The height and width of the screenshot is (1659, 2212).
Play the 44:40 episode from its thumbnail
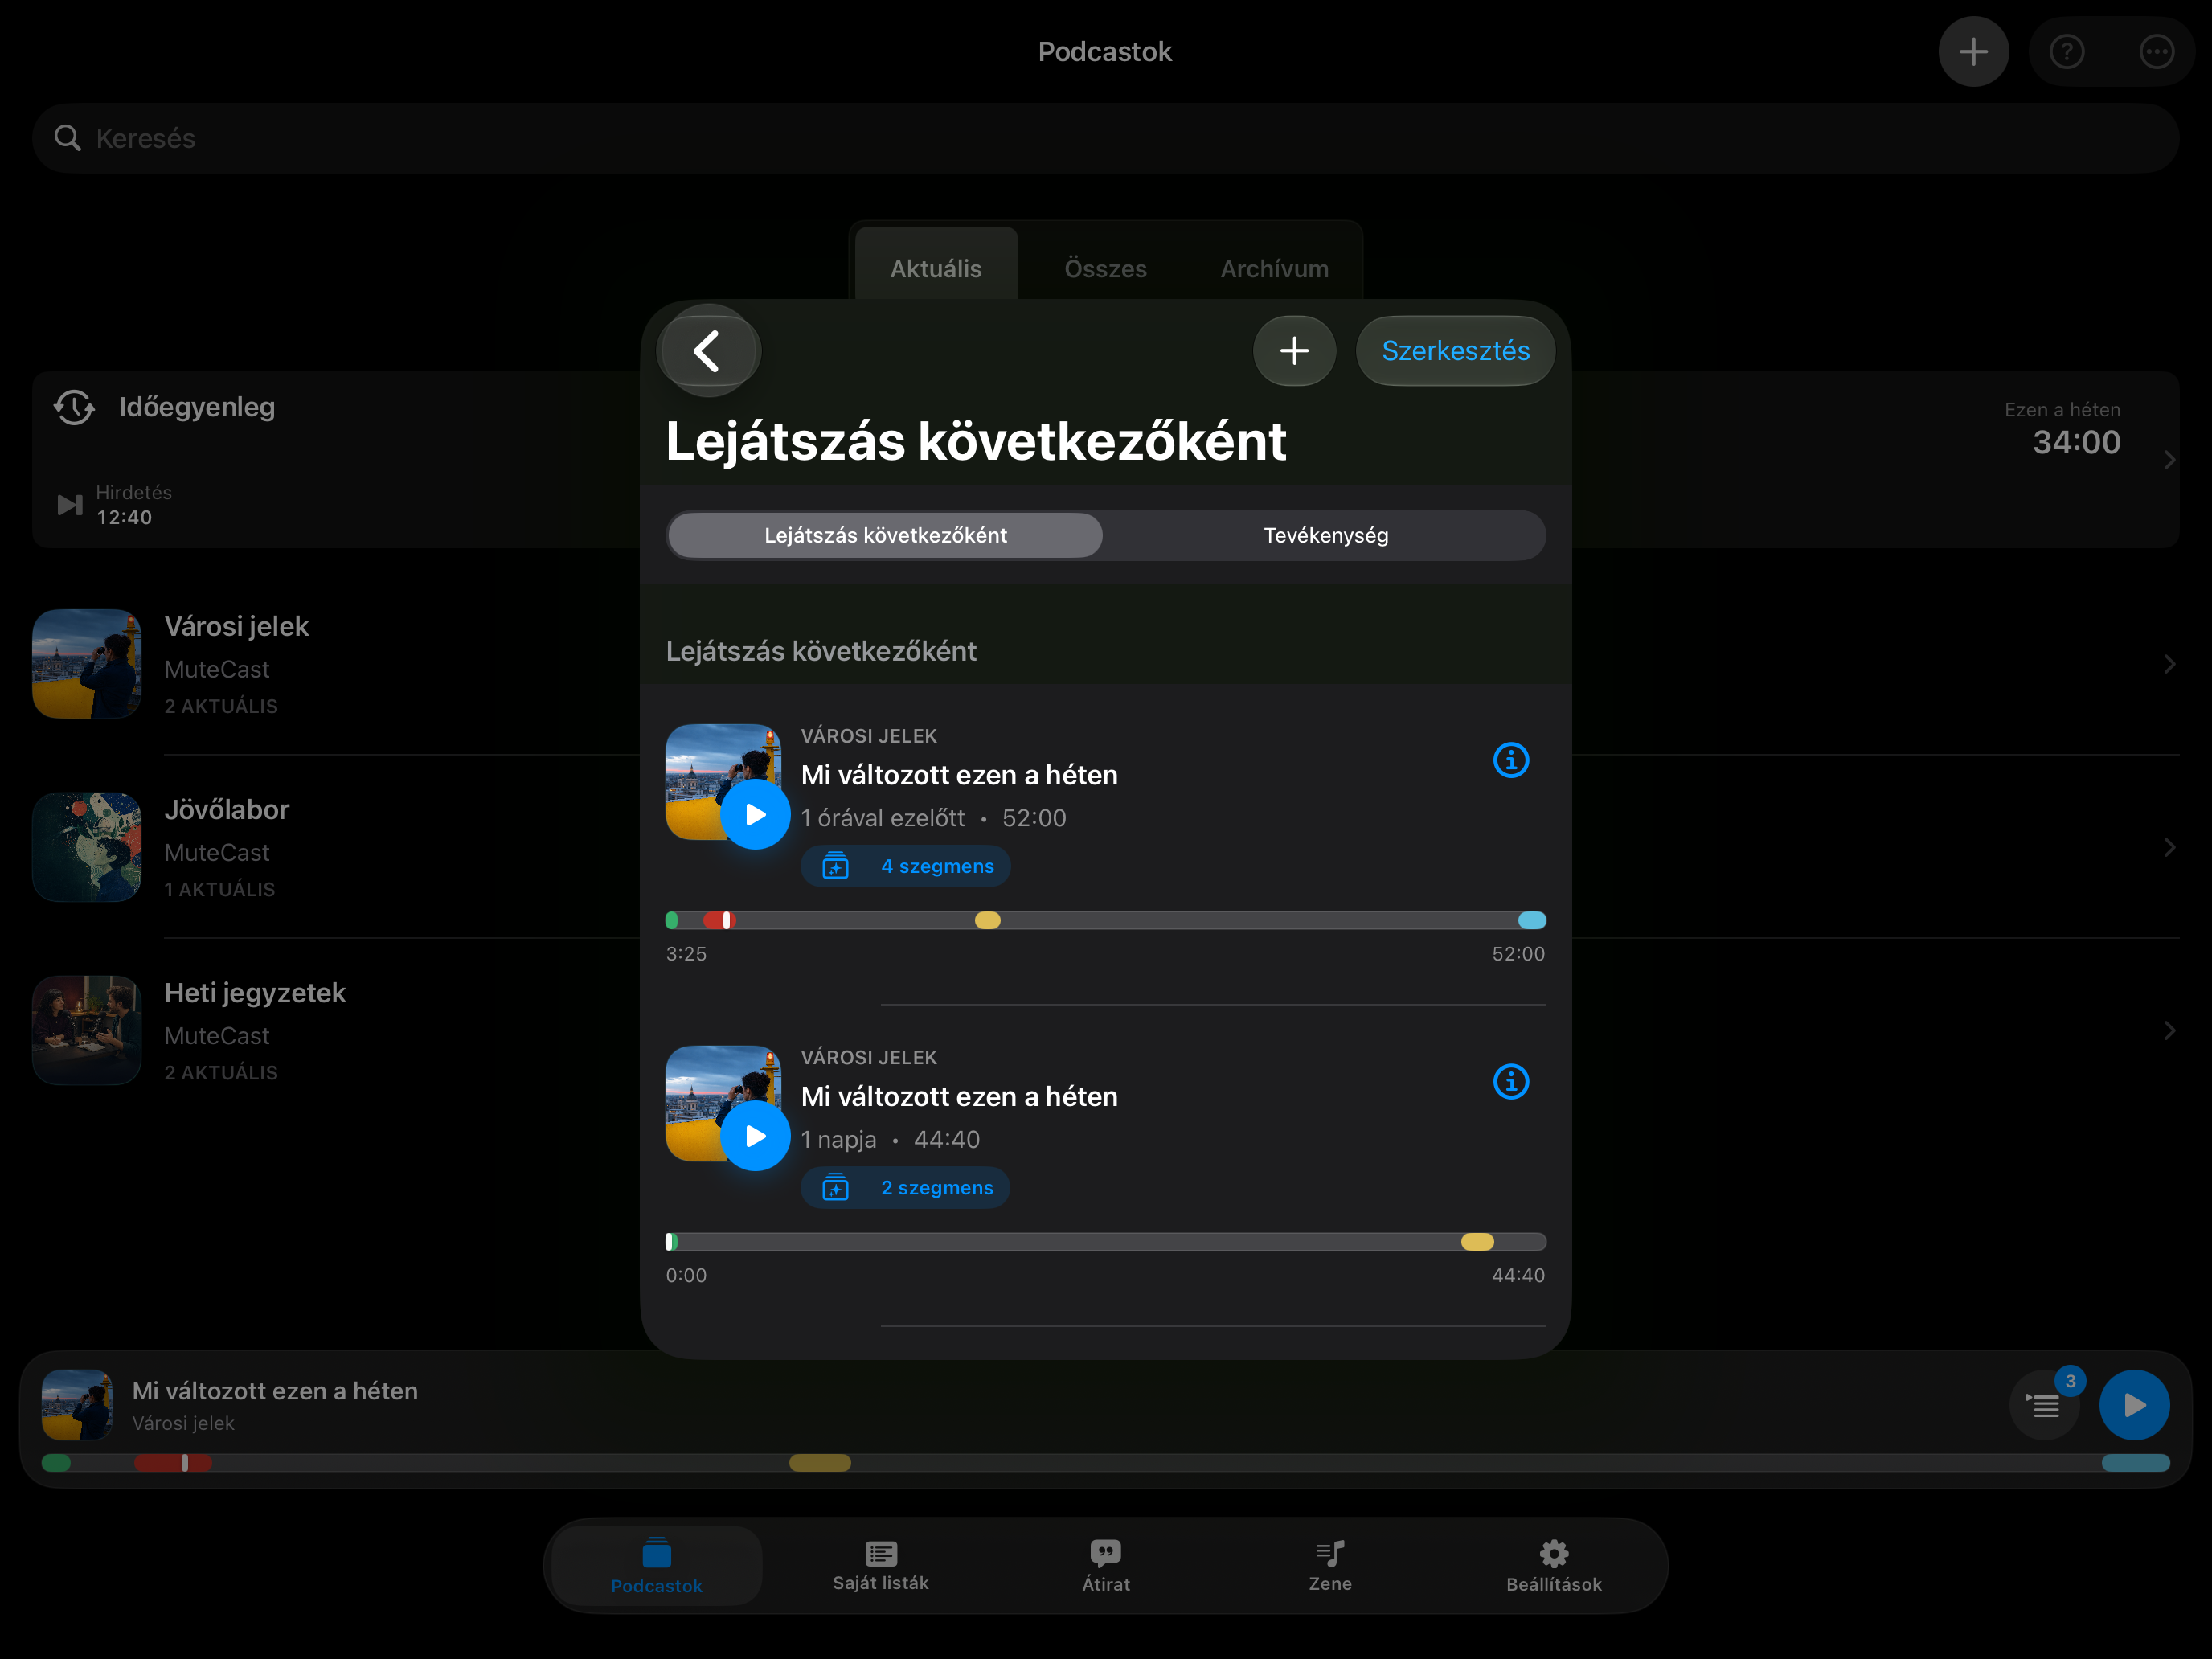point(755,1136)
